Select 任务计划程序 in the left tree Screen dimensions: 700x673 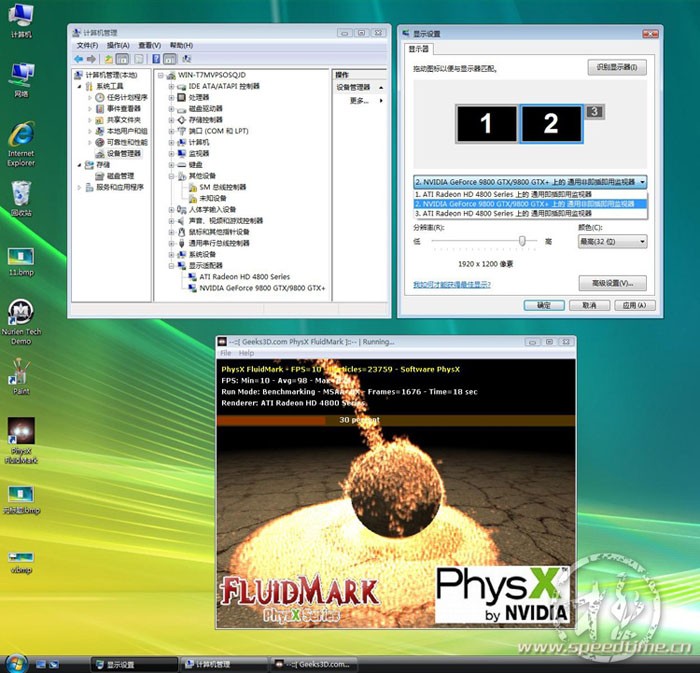[x=121, y=97]
